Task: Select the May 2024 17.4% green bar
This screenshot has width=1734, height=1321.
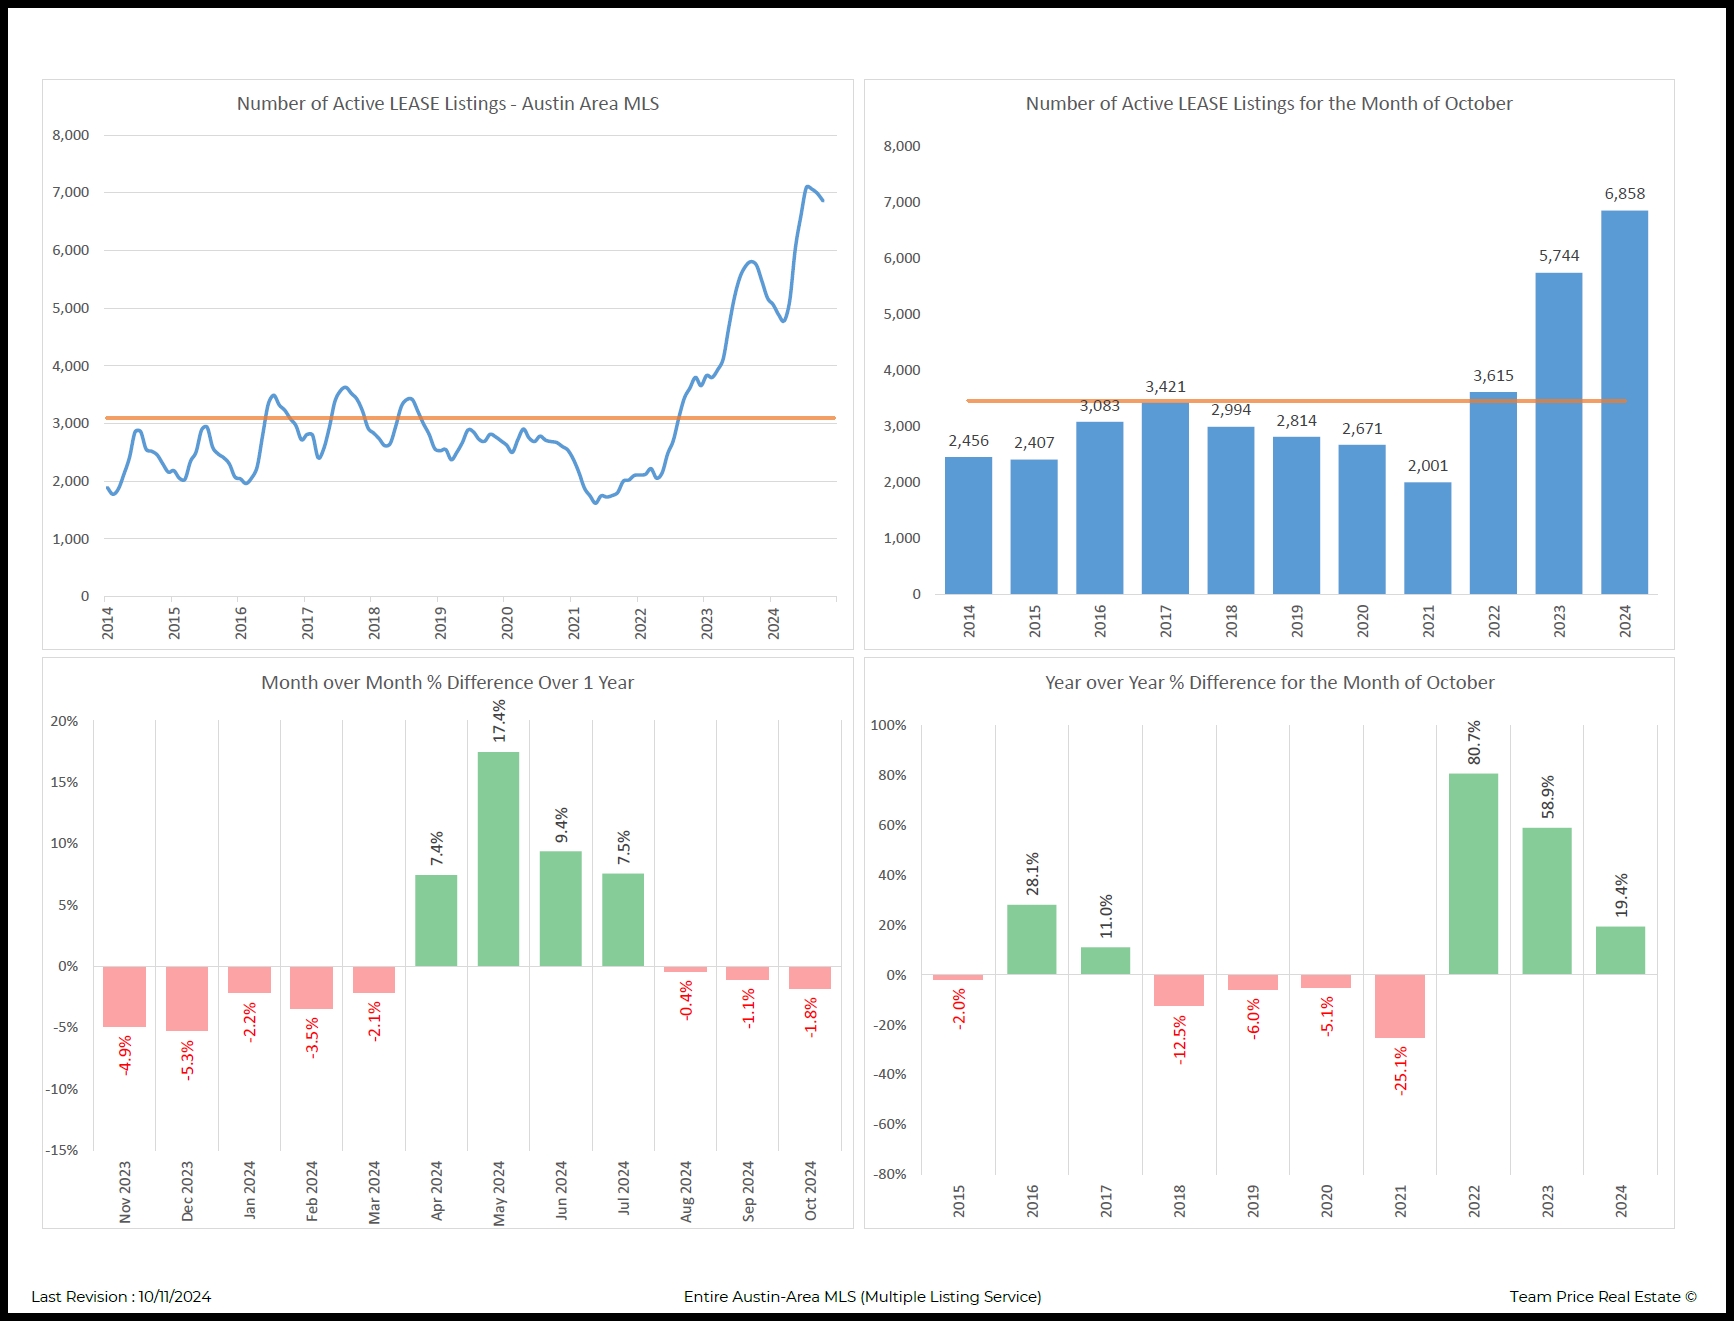Action: point(498,858)
